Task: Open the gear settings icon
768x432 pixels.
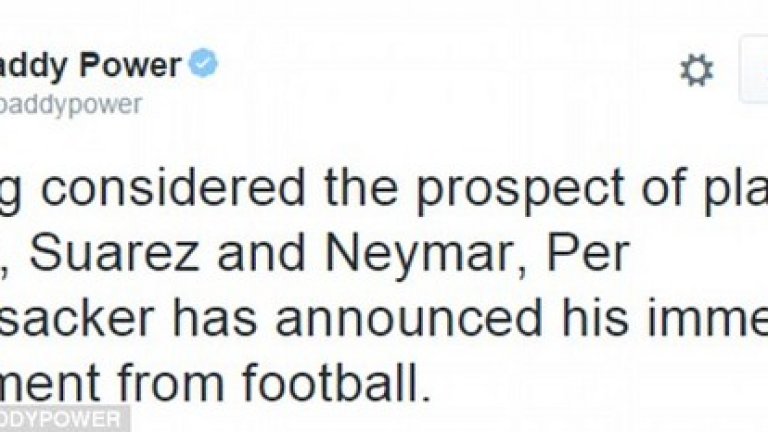Action: tap(696, 71)
